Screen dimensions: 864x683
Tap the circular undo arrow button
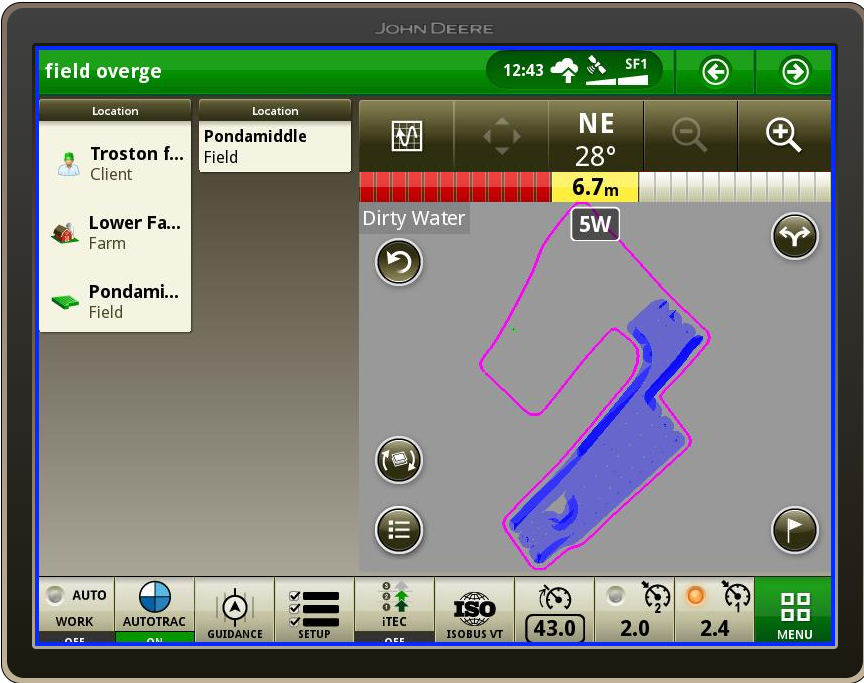[x=398, y=262]
